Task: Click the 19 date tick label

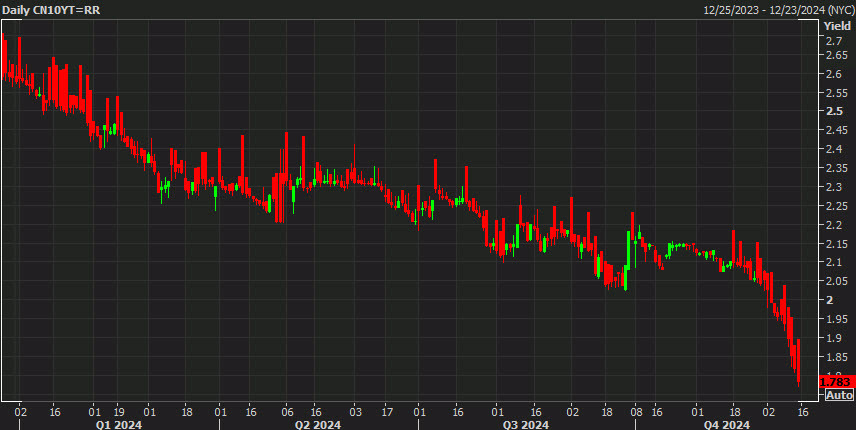Action: click(120, 412)
